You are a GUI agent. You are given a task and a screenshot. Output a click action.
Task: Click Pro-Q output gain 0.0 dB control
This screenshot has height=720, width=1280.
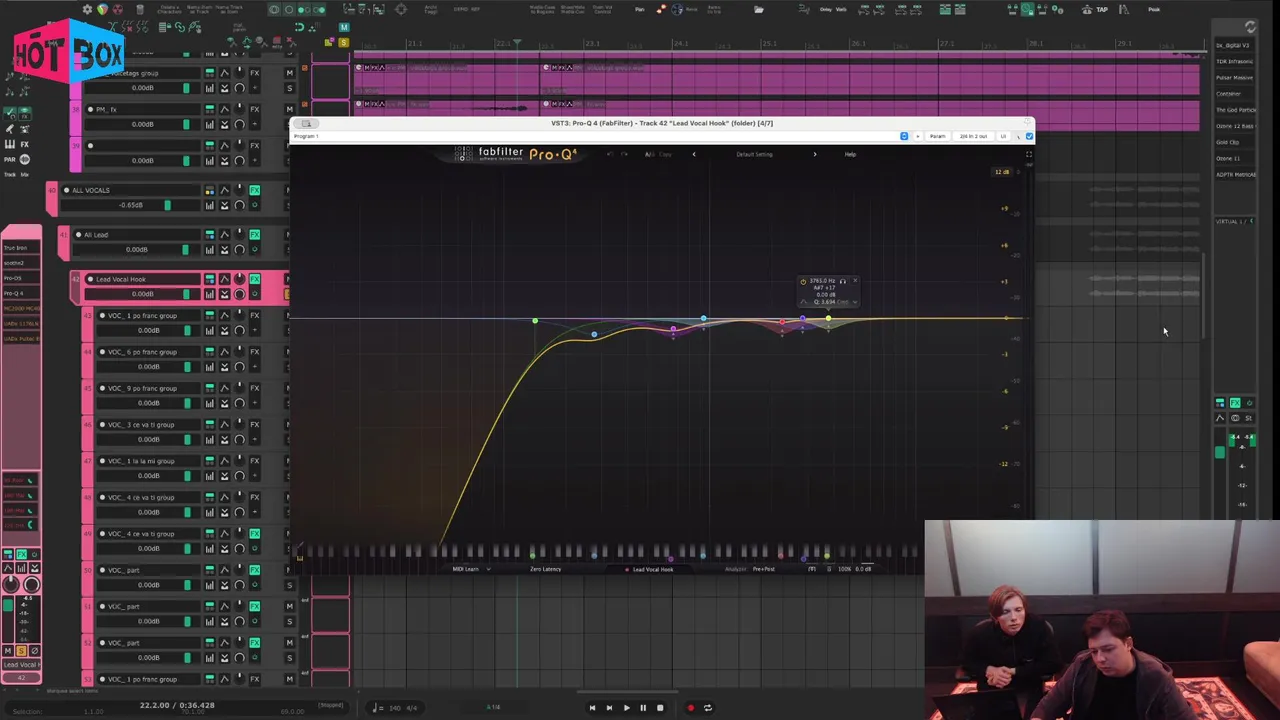click(x=862, y=569)
